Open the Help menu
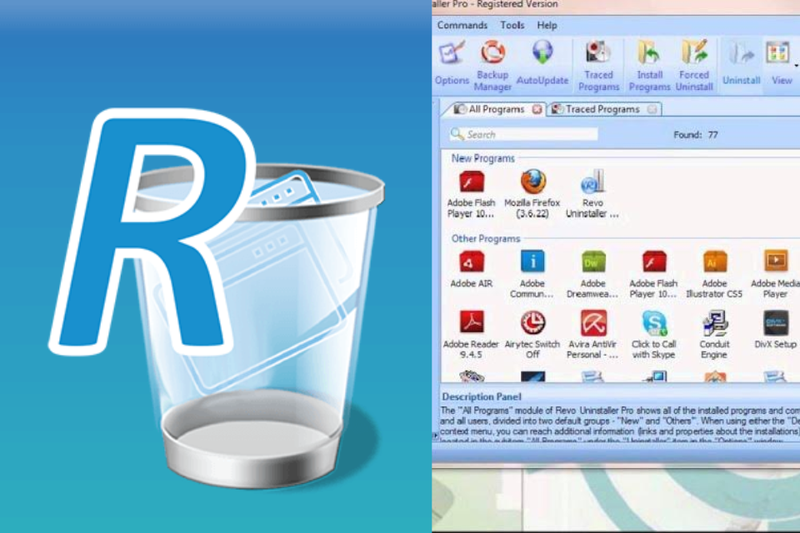Viewport: 800px width, 533px height. click(547, 26)
